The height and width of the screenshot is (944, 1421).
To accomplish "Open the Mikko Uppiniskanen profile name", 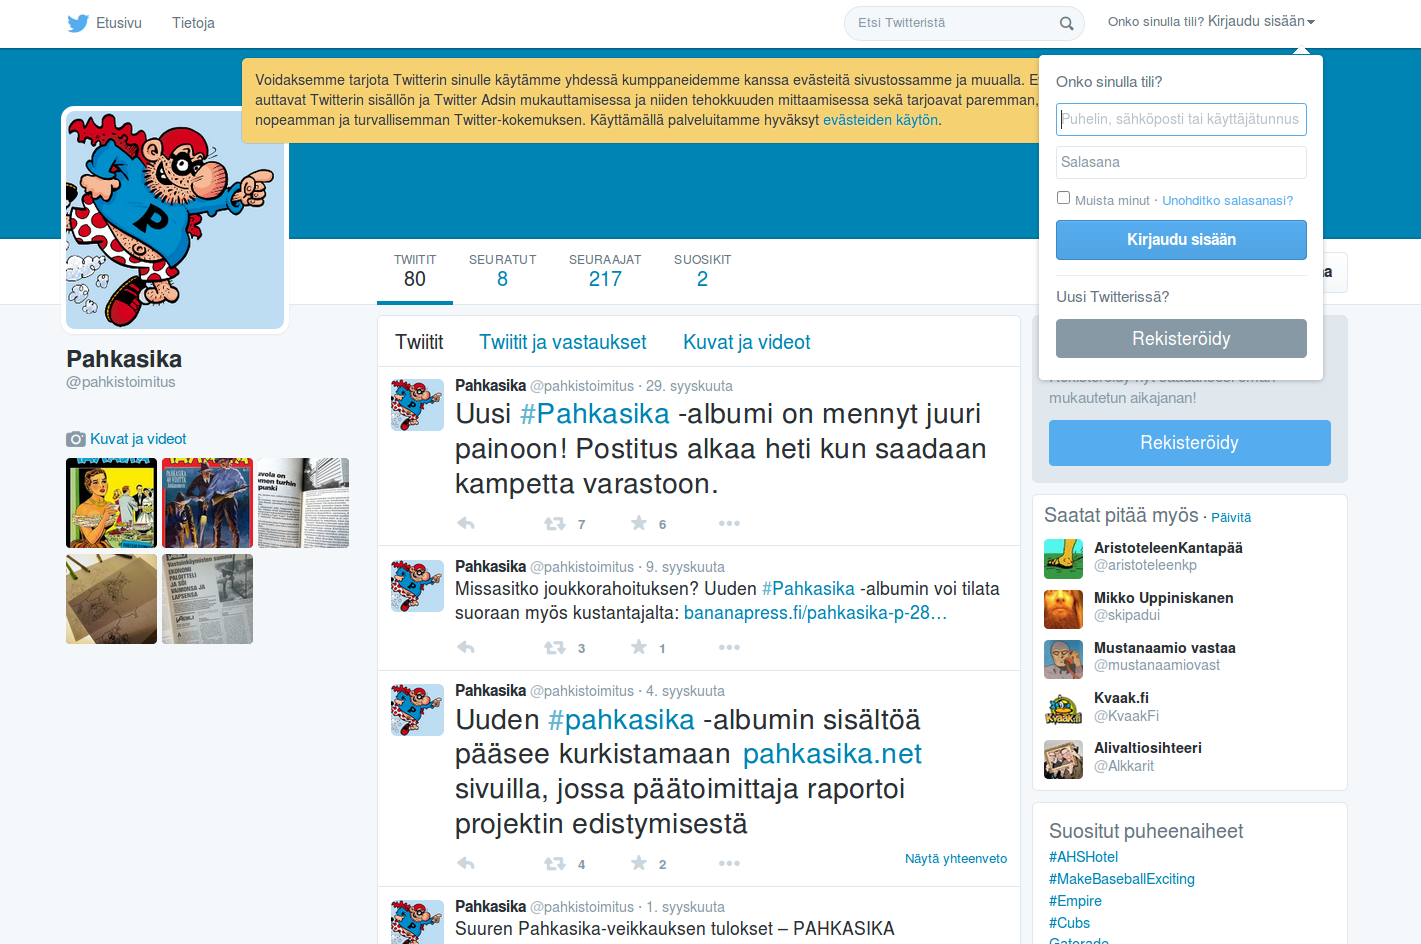I will (1163, 598).
